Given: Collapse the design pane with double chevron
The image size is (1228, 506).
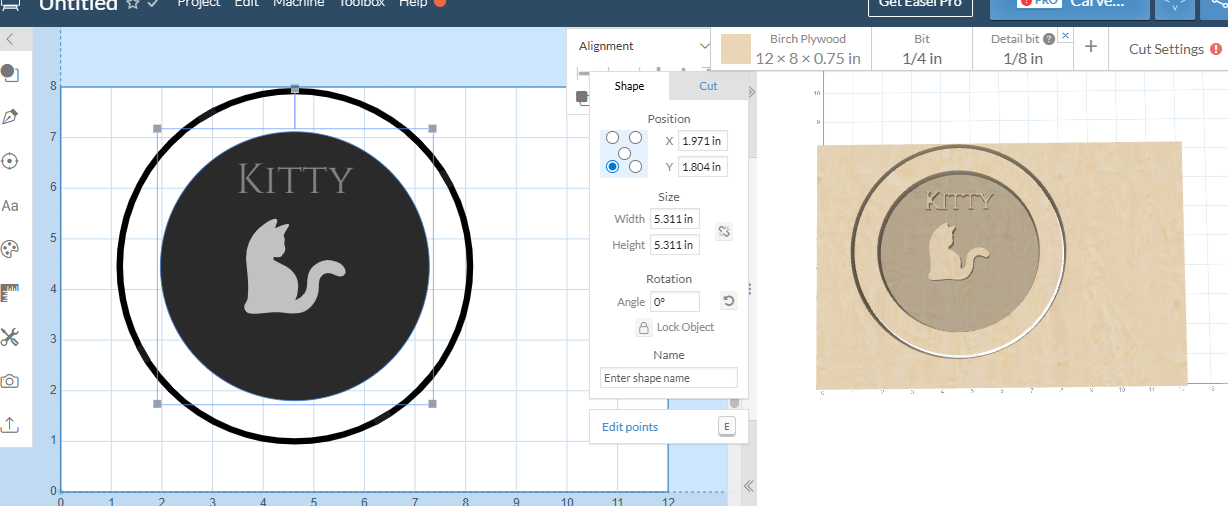Looking at the screenshot, I should pos(748,486).
